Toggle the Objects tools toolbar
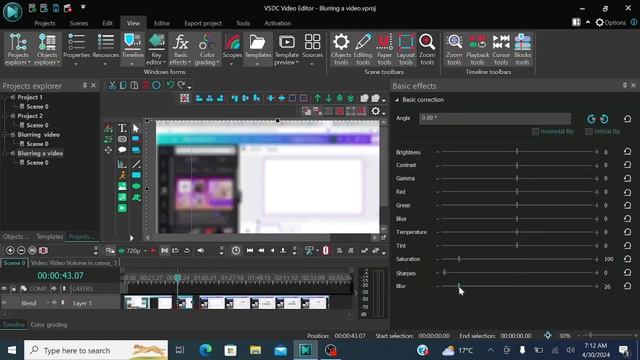The image size is (640, 360). 341,49
